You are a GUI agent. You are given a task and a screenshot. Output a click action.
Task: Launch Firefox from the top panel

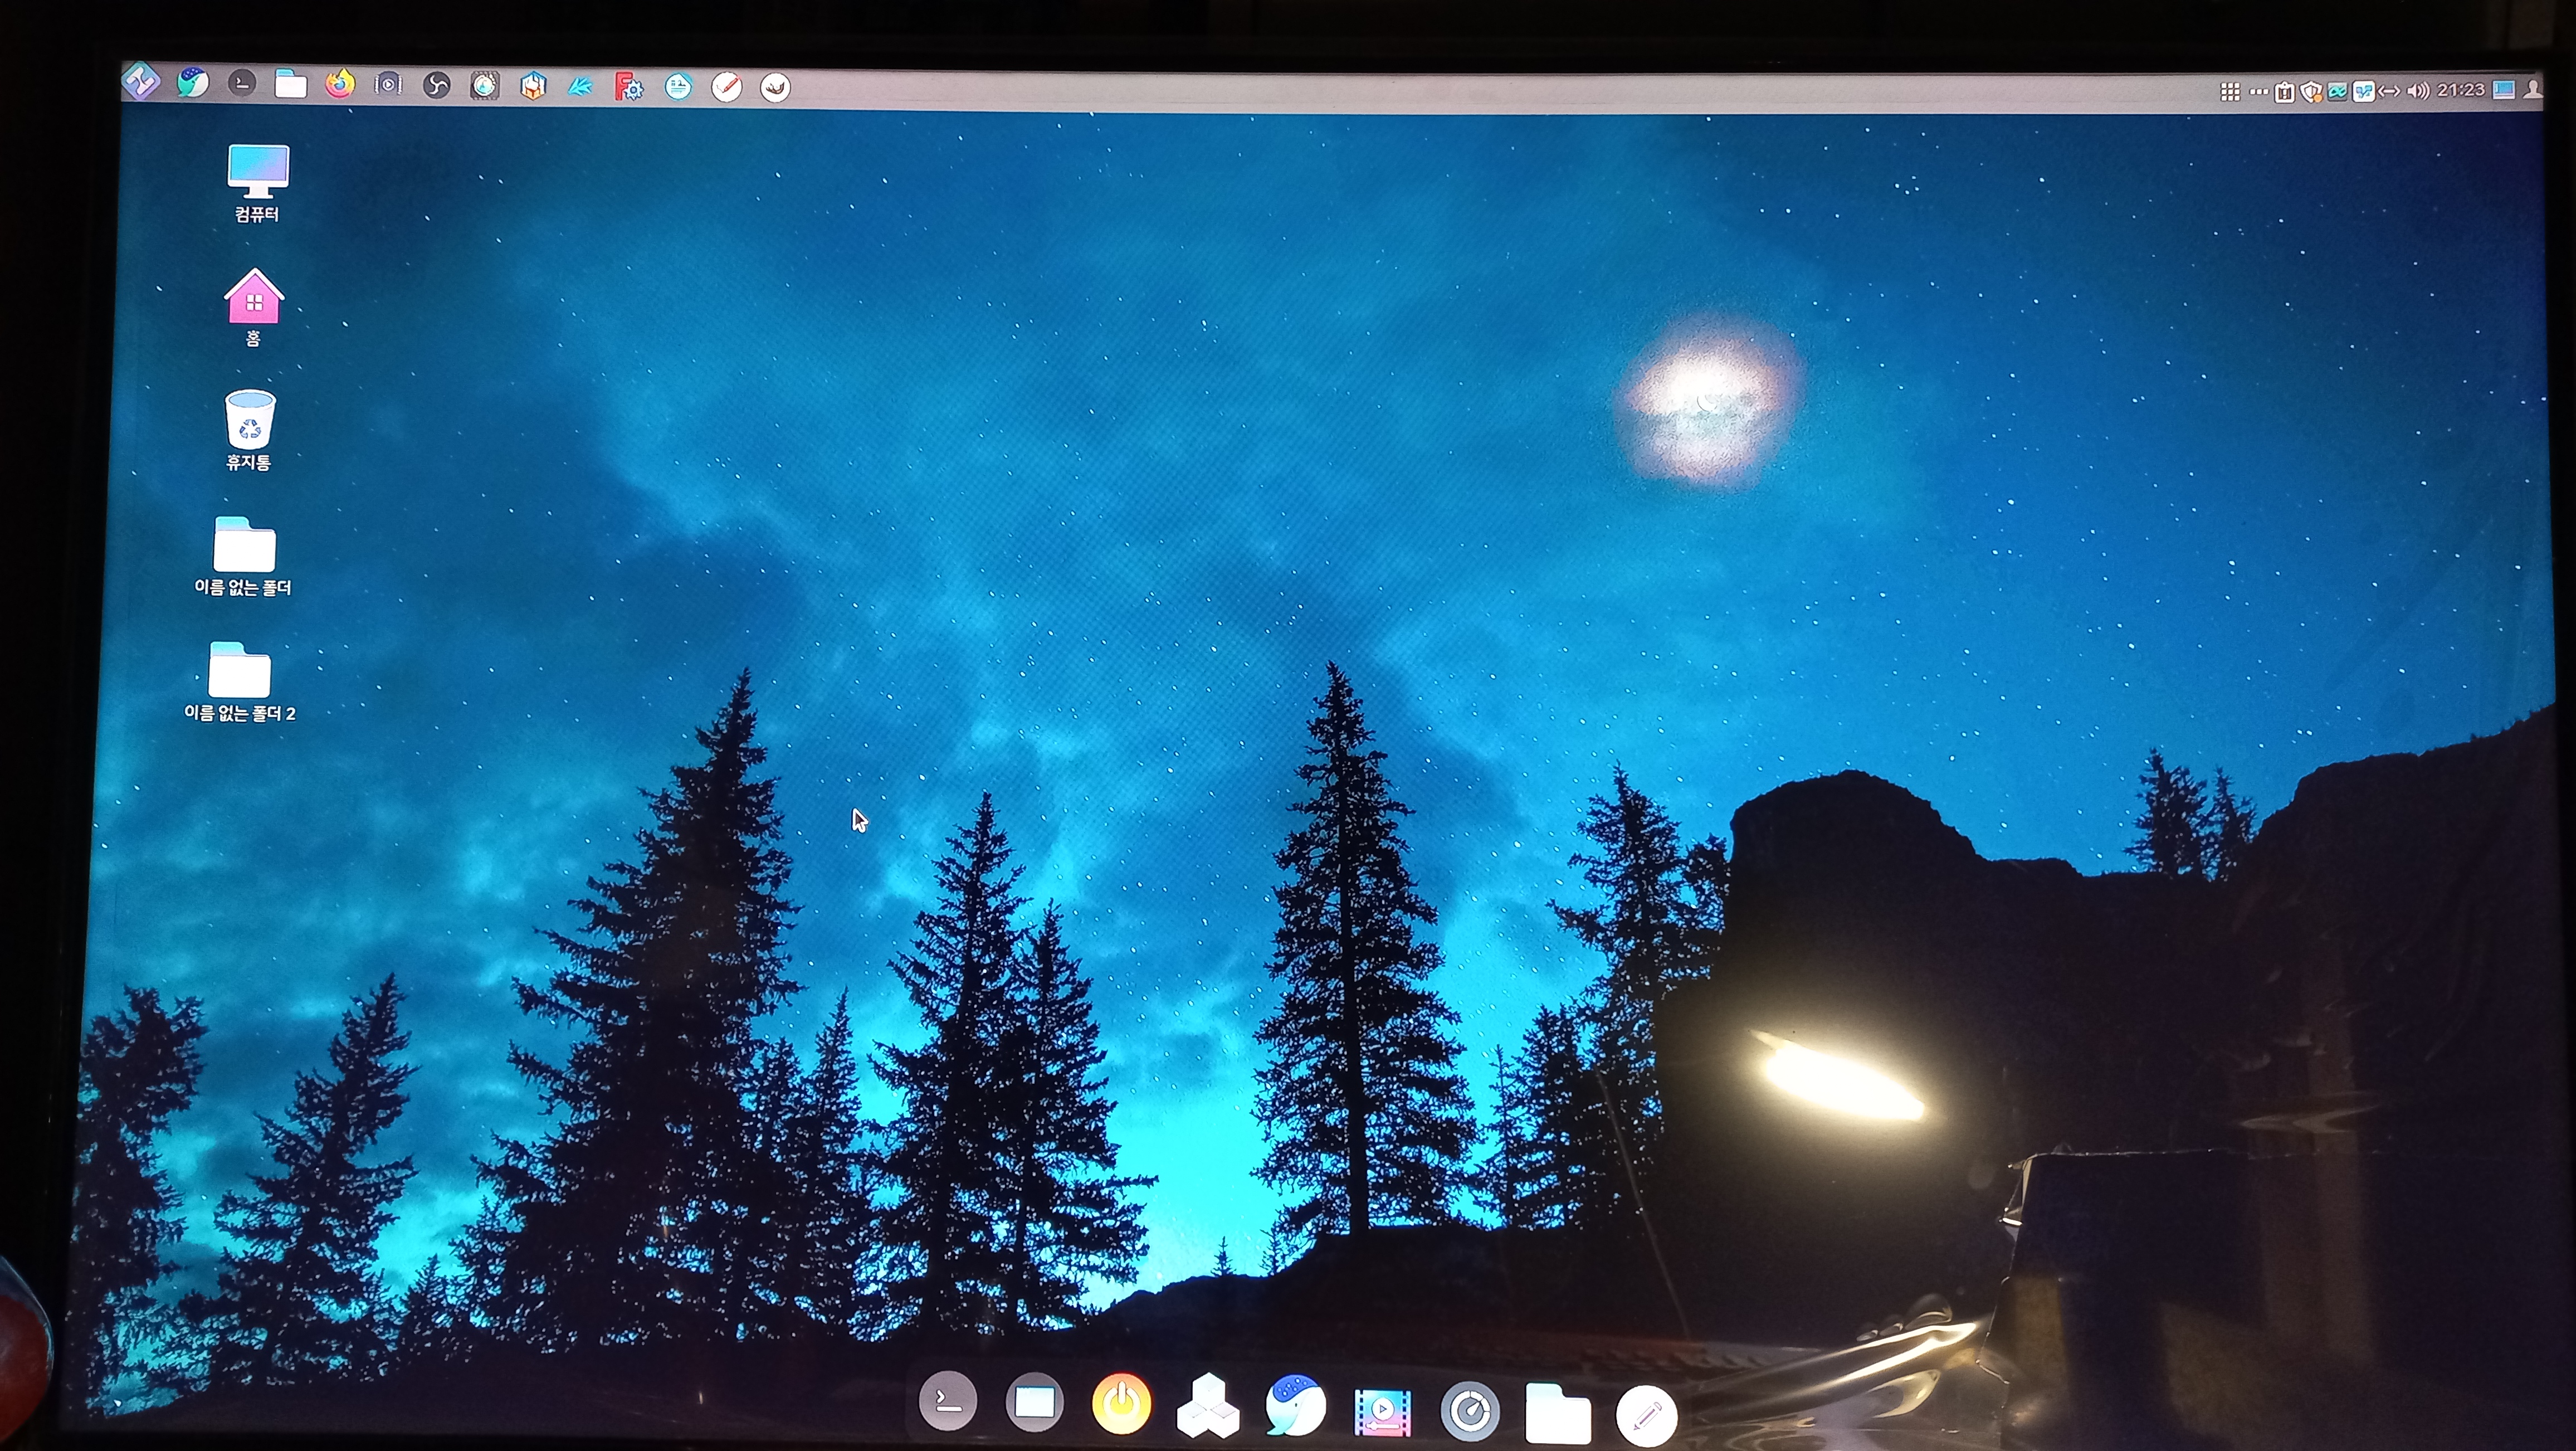(340, 84)
